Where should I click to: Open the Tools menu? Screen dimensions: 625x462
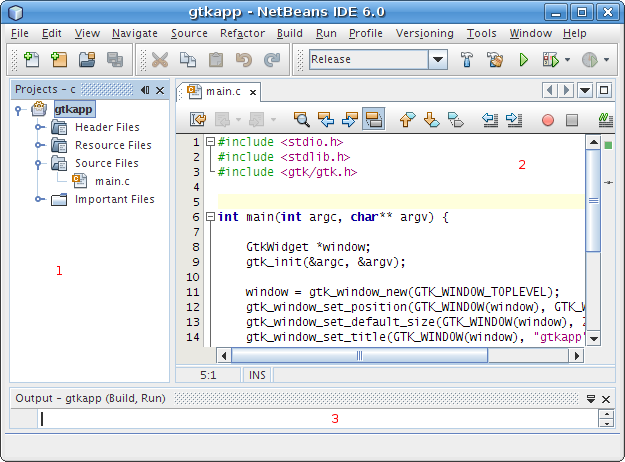[482, 33]
